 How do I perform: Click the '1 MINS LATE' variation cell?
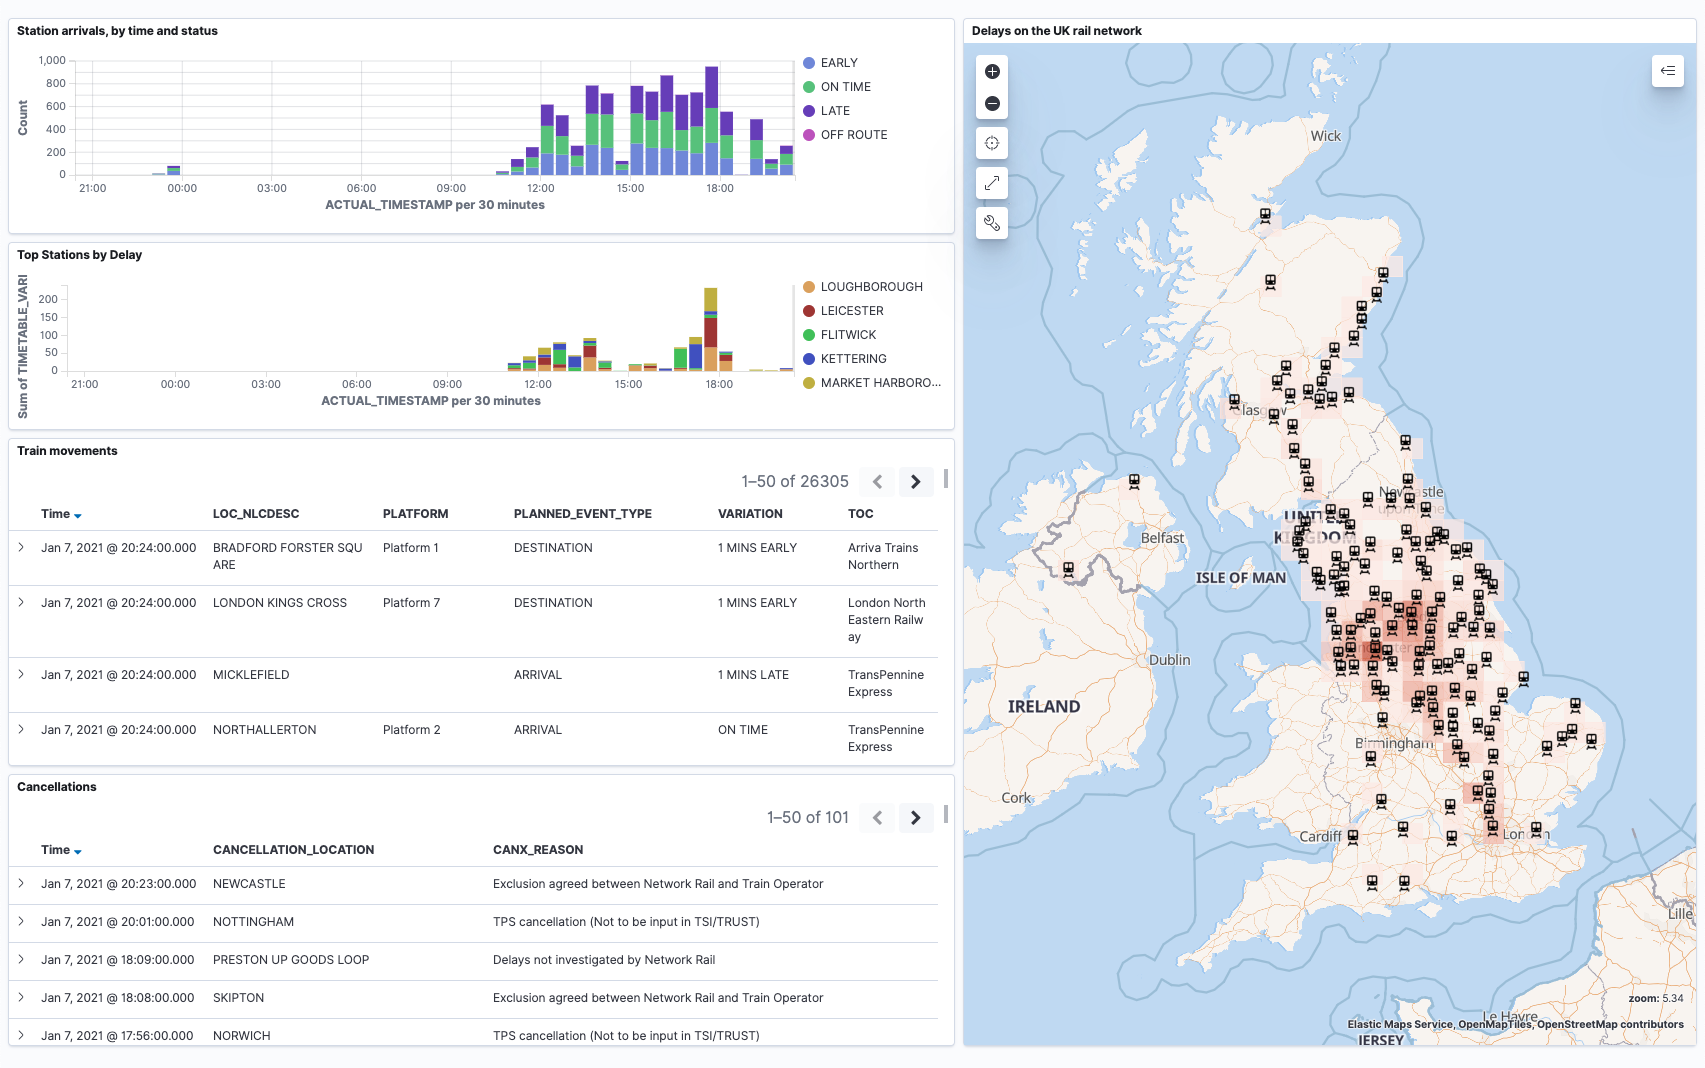pyautogui.click(x=753, y=675)
